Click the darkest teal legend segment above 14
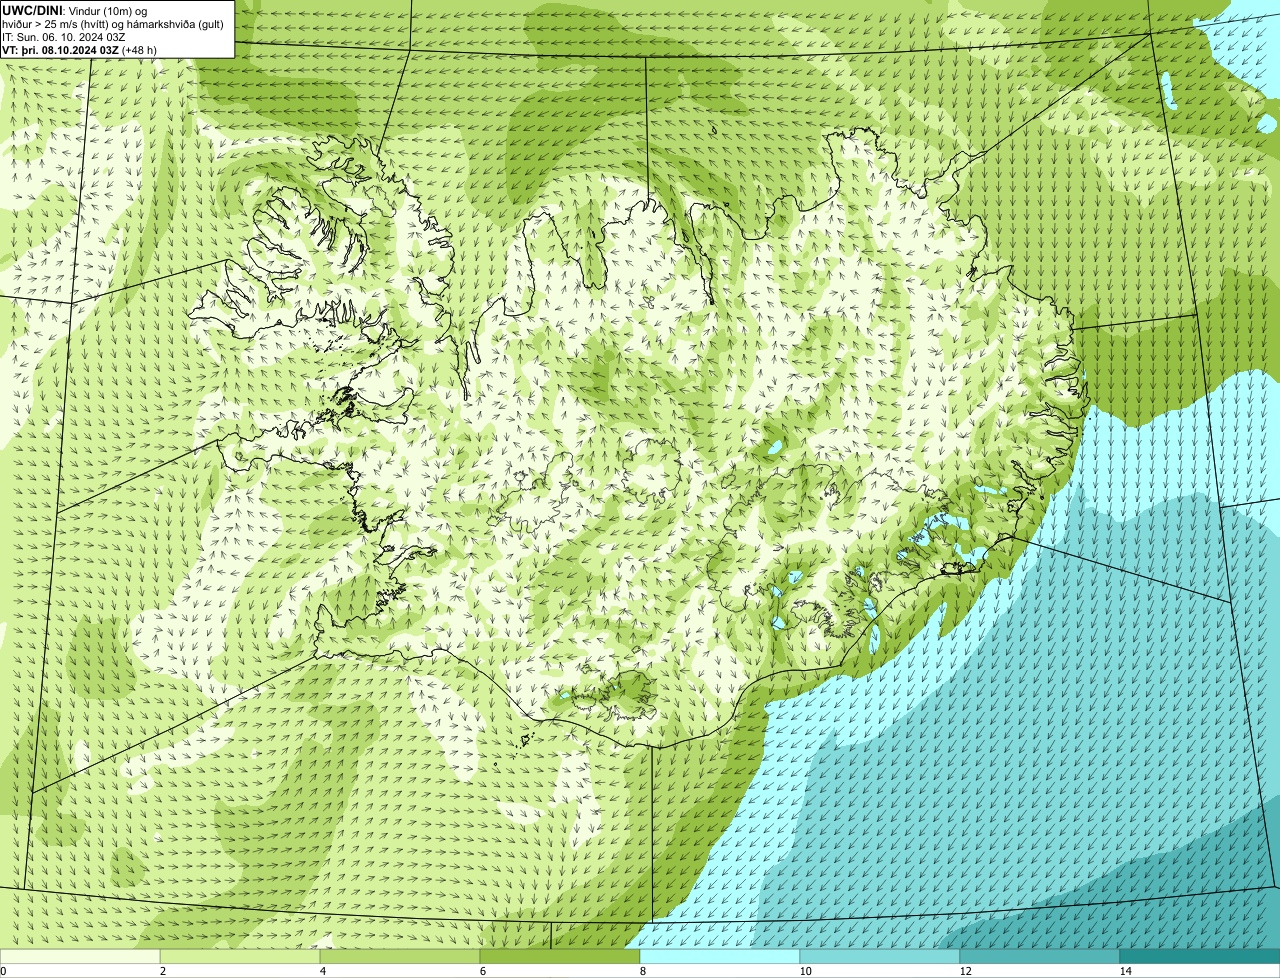The image size is (1280, 978). tap(1200, 956)
